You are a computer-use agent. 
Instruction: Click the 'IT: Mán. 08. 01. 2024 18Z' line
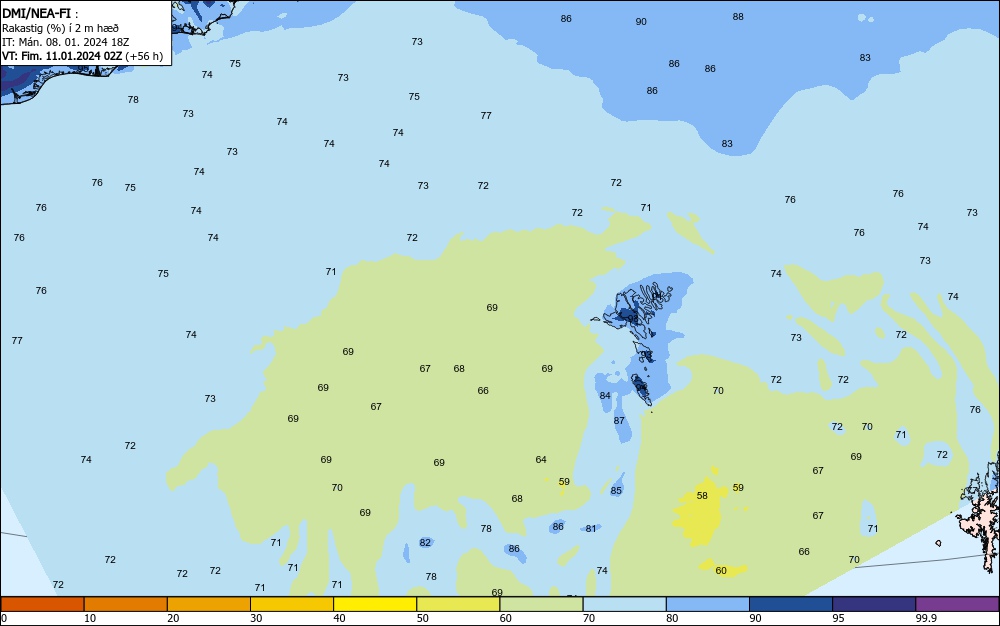coord(66,42)
